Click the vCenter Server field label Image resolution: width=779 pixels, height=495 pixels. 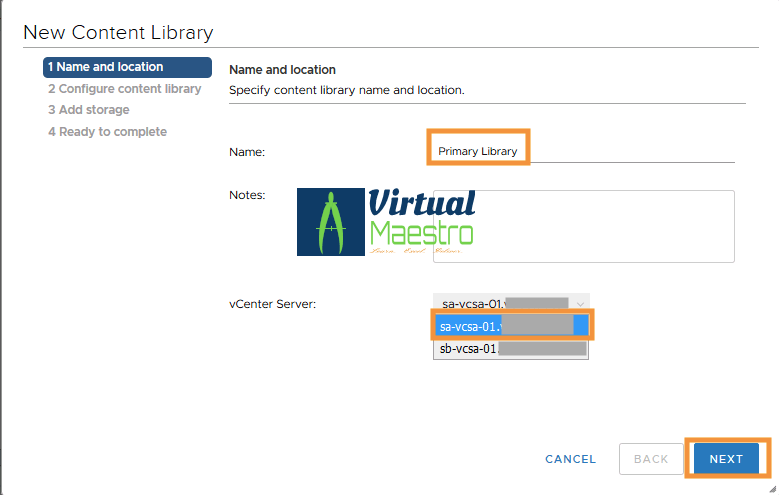coord(272,304)
